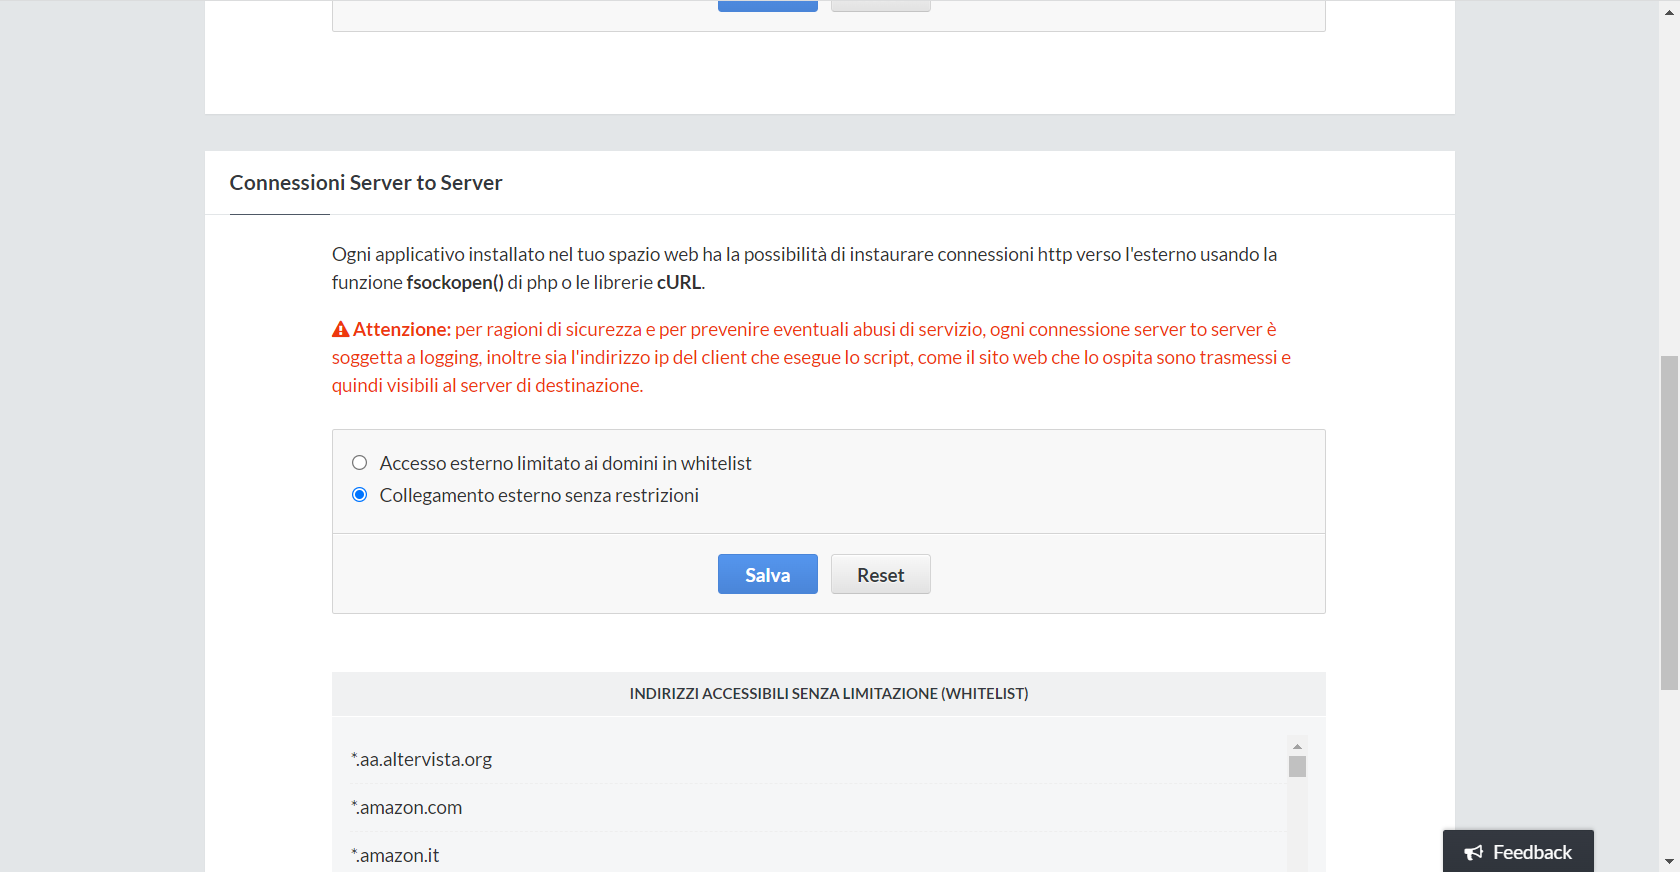Click the Connessioni Server to Server heading
Viewport: 1680px width, 872px height.
366,183
